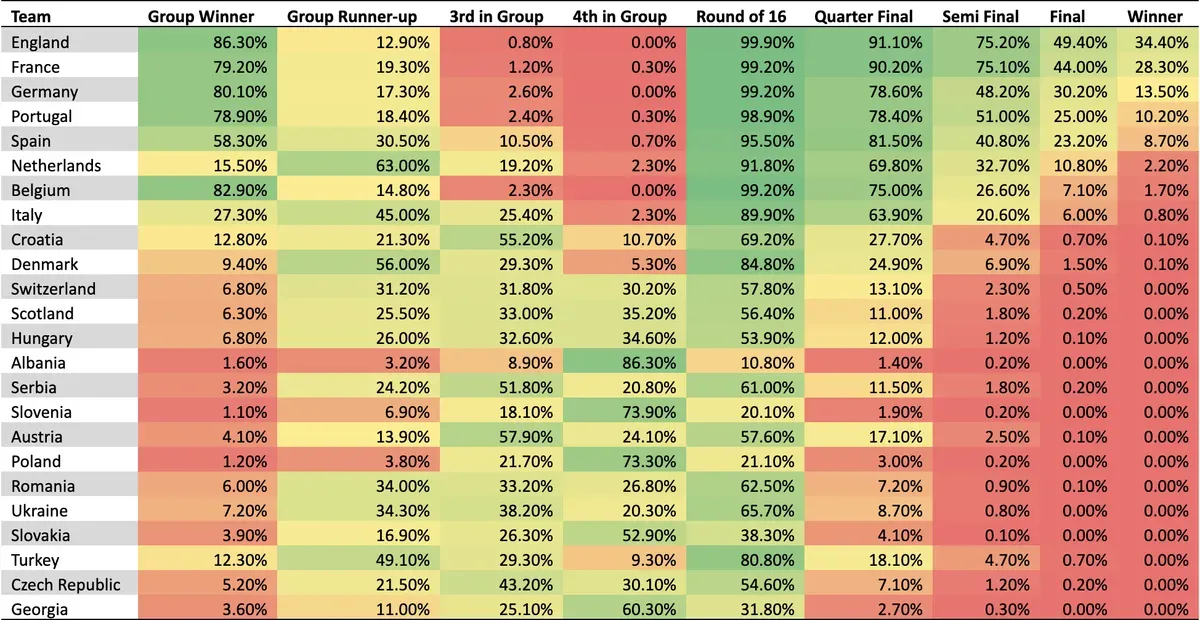Select the Czech Republic team cell
This screenshot has width=1200, height=620.
[x=63, y=584]
